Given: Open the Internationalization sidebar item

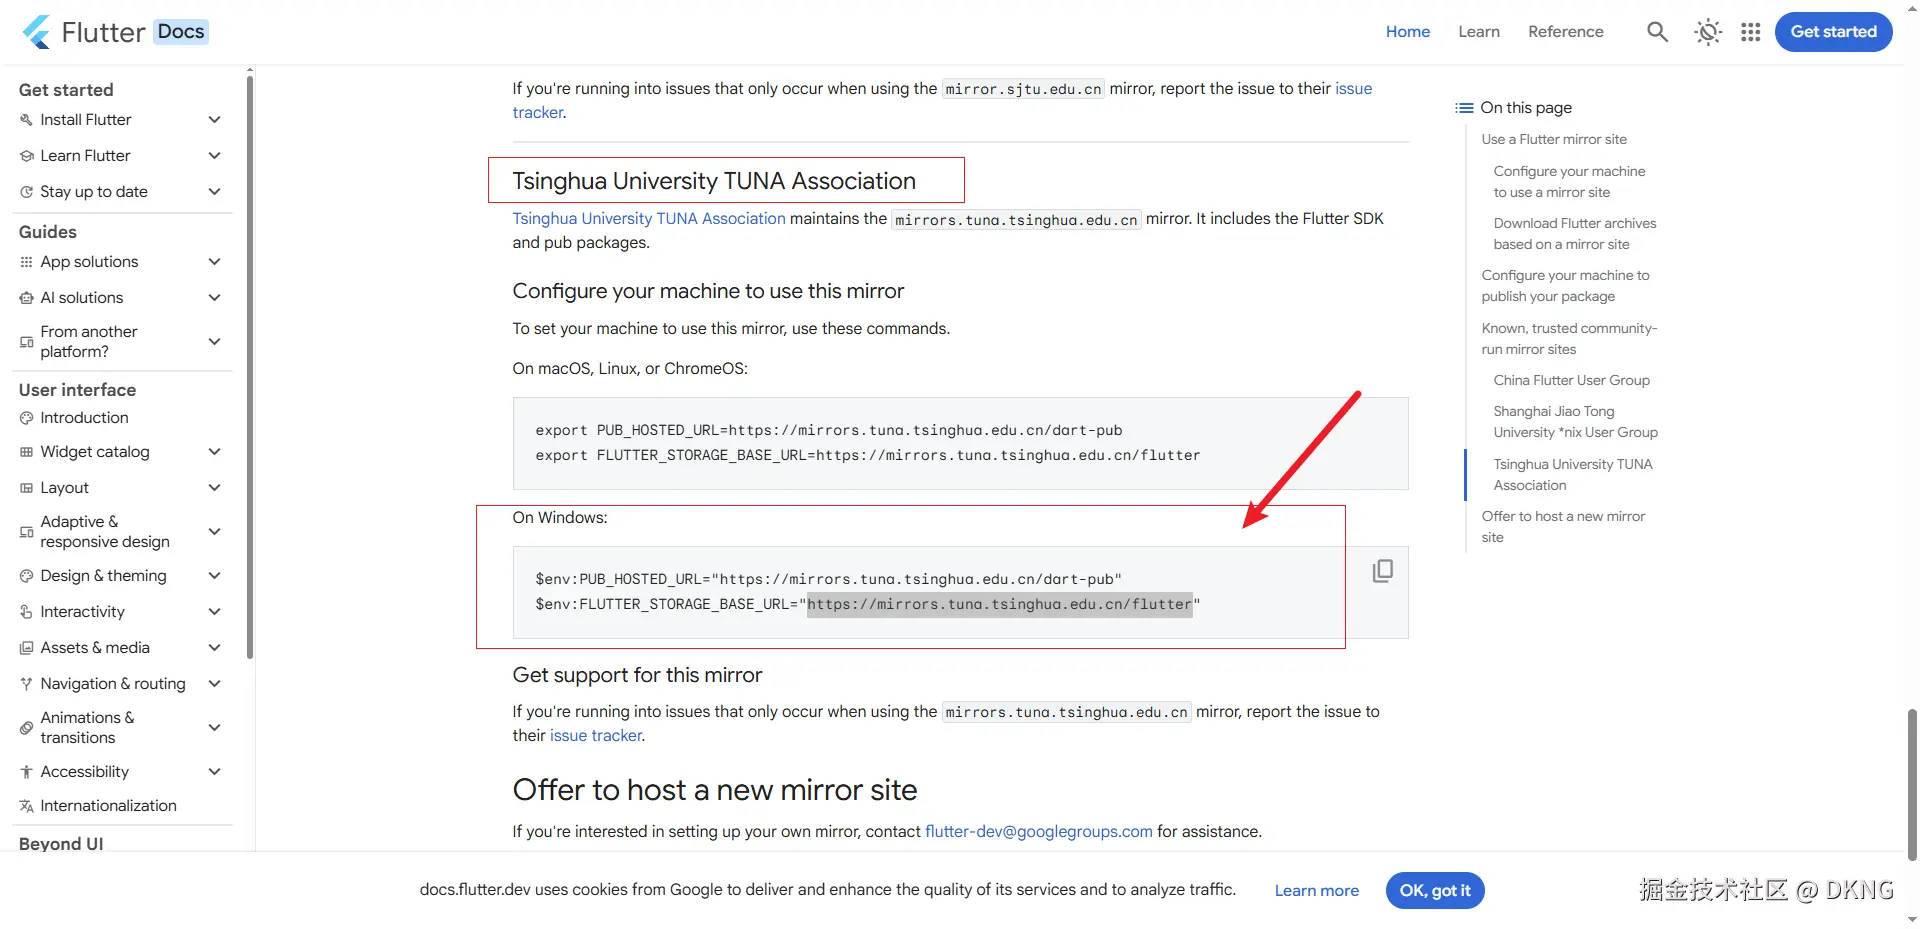Looking at the screenshot, I should 108,806.
